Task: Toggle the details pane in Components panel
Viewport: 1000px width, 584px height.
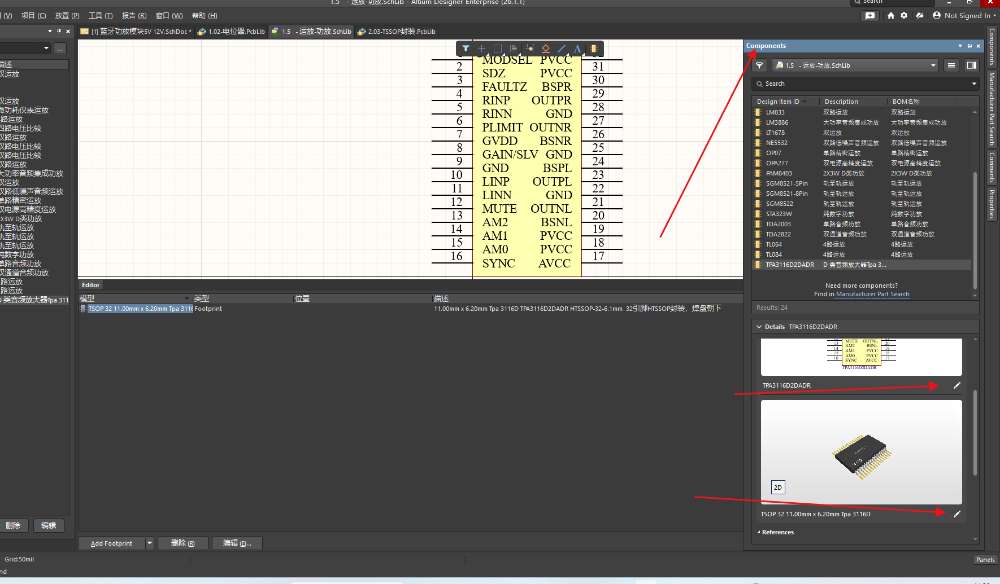Action: point(971,65)
